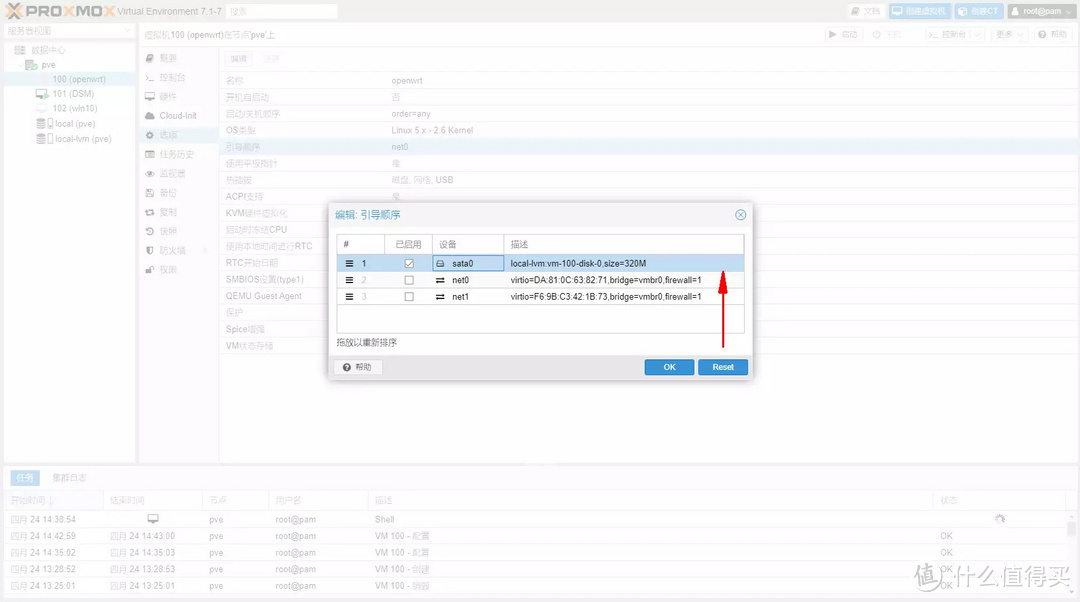This screenshot has height=602, width=1080.
Task: Click the Shutdown power icon button
Action: coord(886,34)
